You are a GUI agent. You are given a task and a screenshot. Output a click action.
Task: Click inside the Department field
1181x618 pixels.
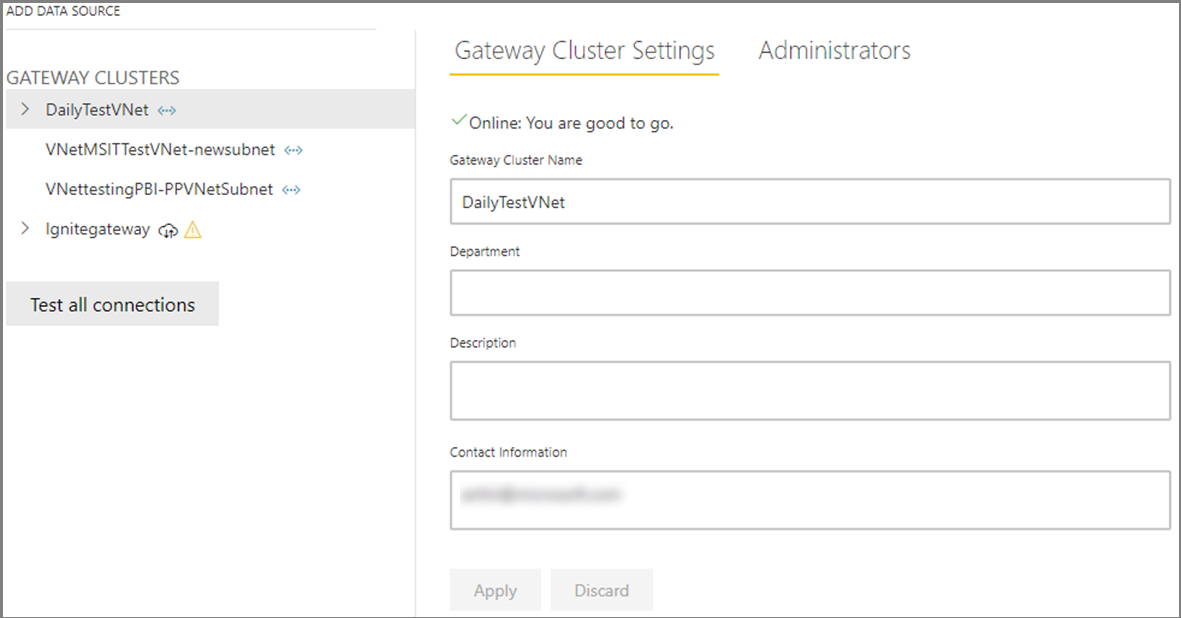click(x=810, y=292)
